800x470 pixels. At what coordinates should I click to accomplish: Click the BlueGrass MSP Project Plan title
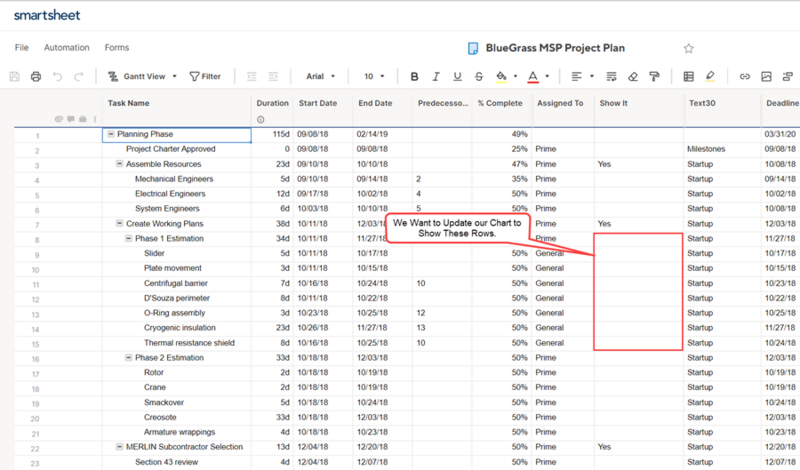click(555, 48)
